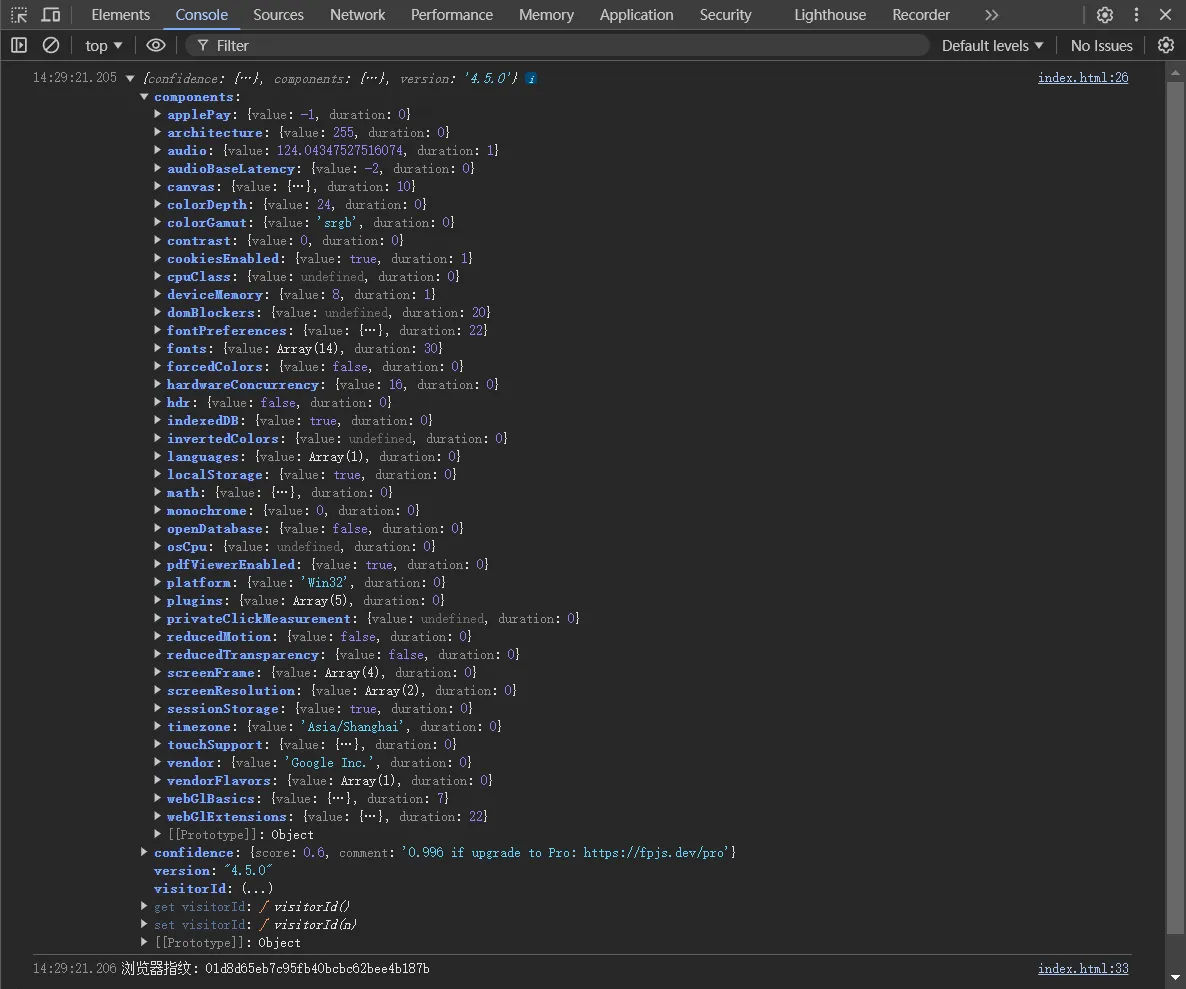Switch to the Network tab
This screenshot has width=1186, height=989.
(357, 15)
